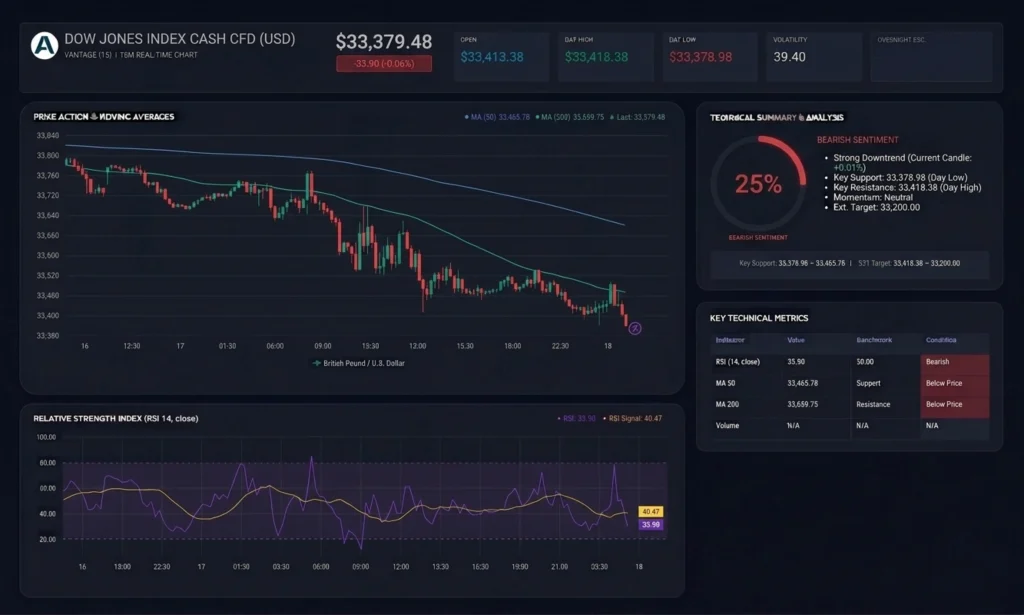Click the empty Overnight card in header
The width and height of the screenshot is (1024, 615).
(932, 57)
